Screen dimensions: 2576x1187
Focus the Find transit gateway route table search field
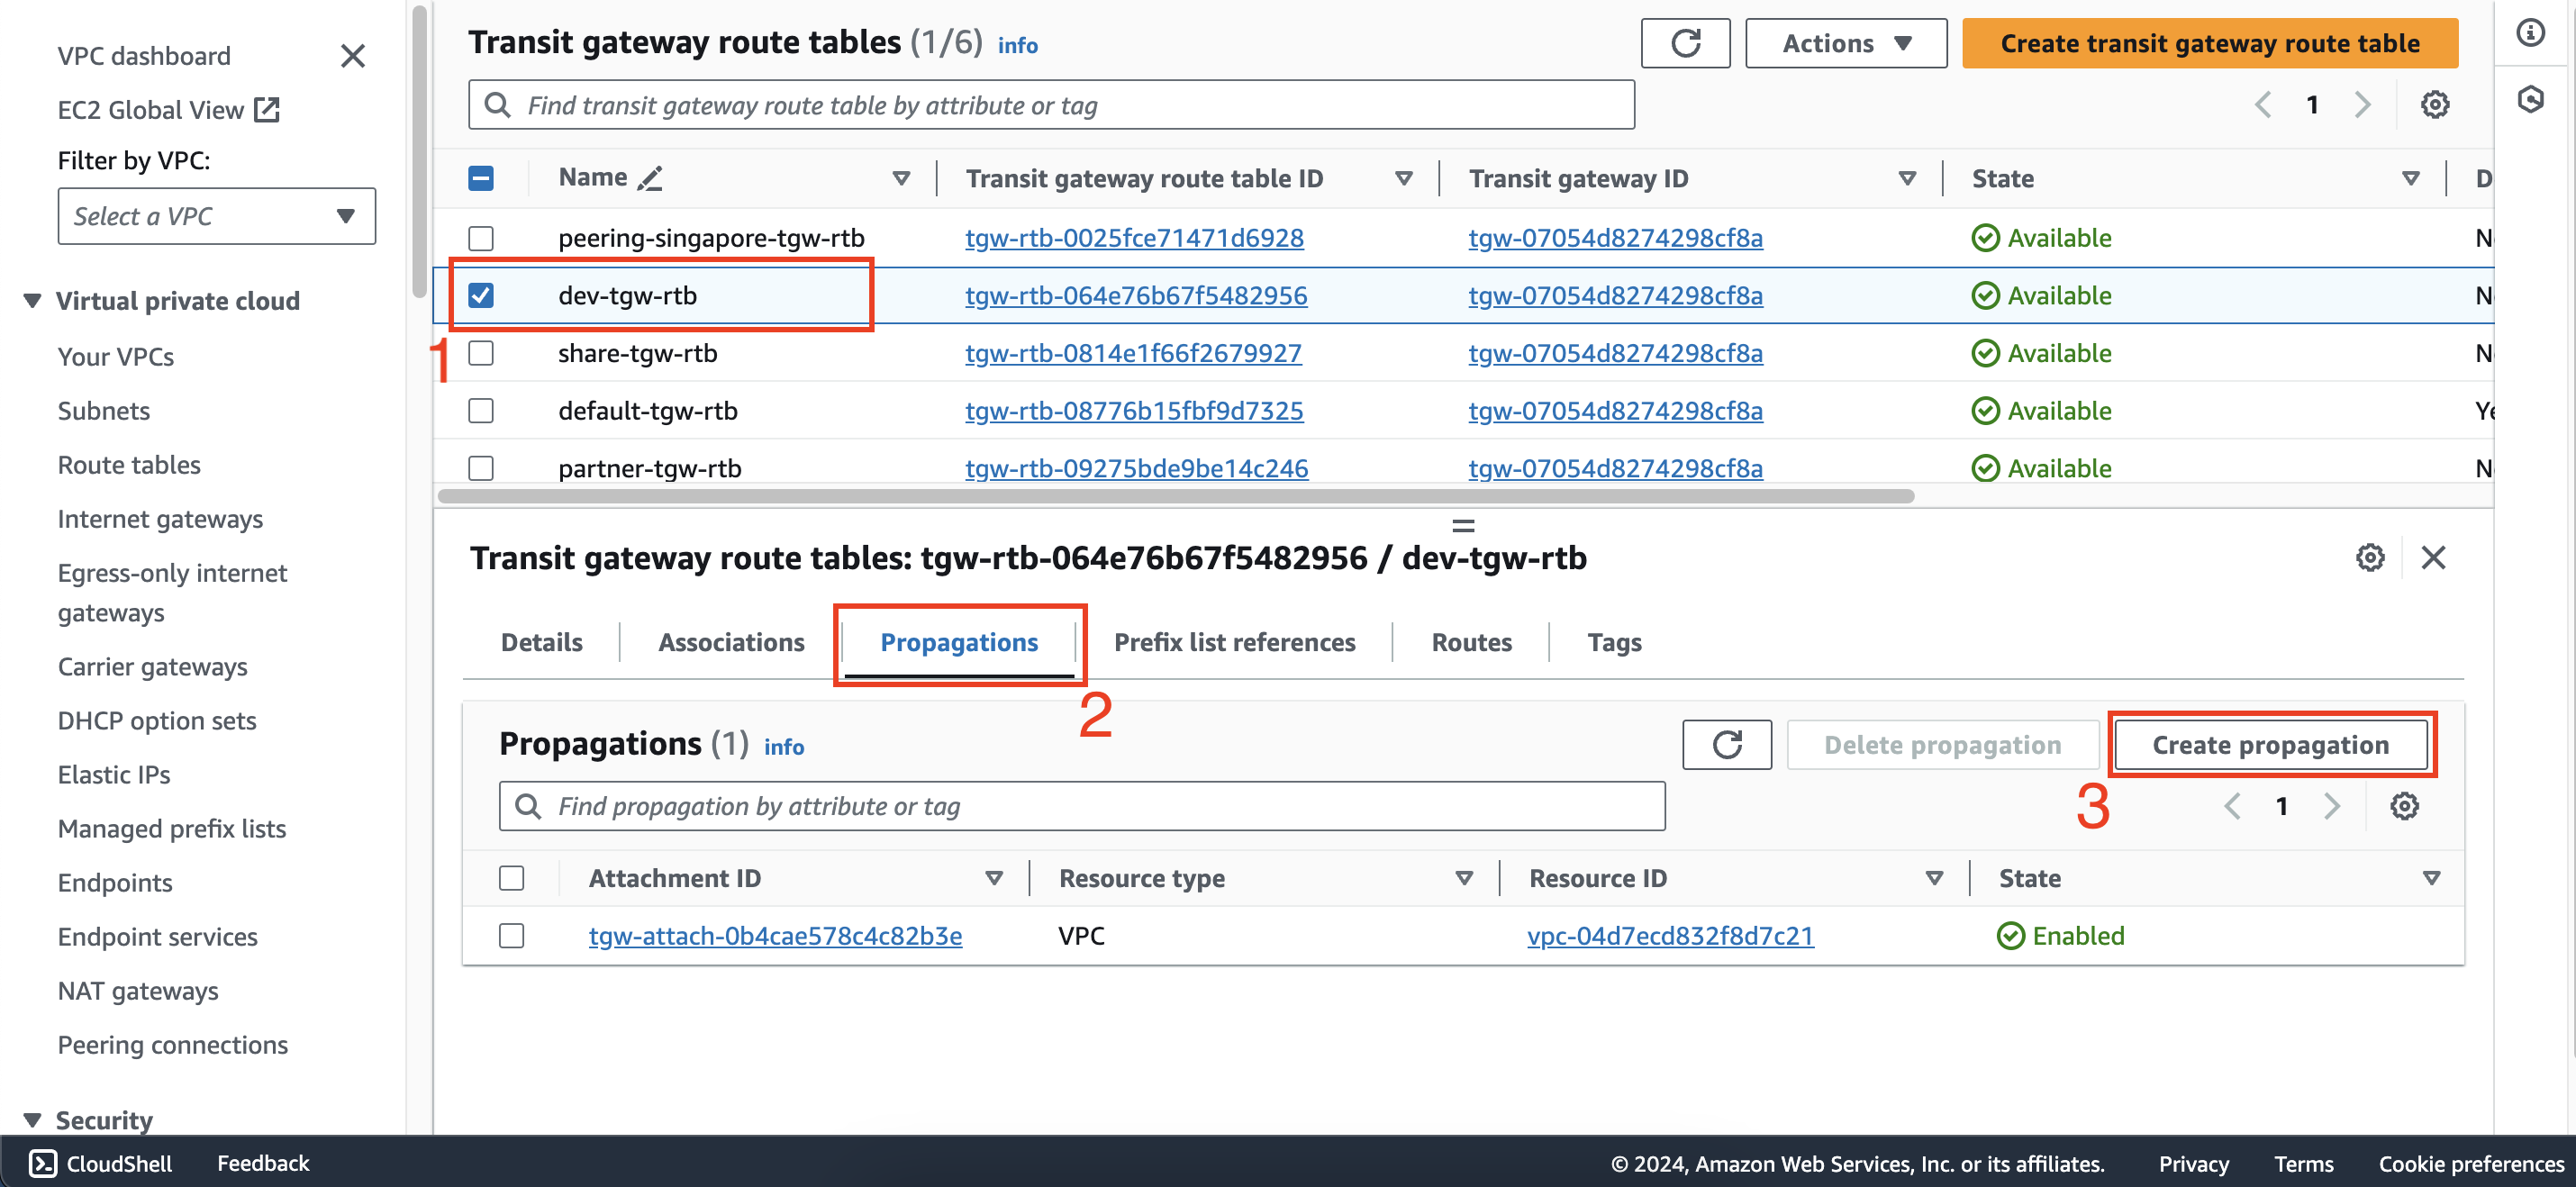[1051, 105]
